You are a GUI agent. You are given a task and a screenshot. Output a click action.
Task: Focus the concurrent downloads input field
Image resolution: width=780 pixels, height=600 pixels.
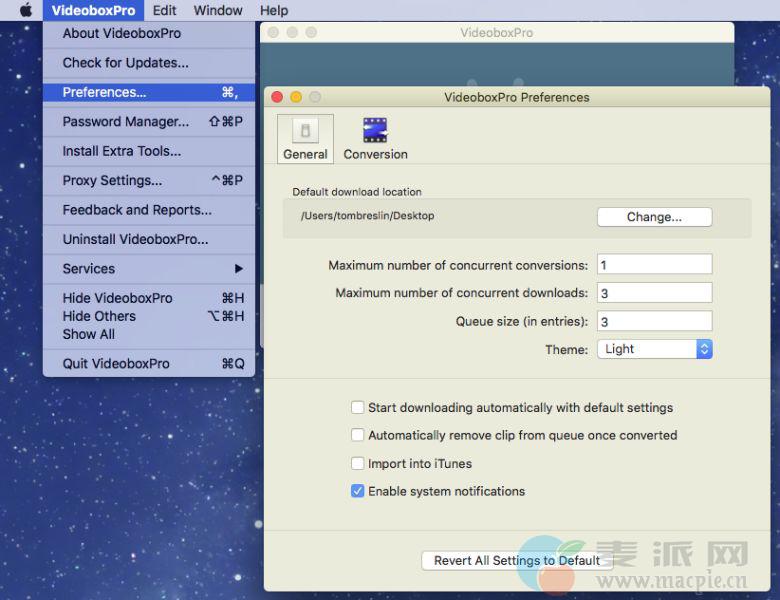tap(654, 293)
